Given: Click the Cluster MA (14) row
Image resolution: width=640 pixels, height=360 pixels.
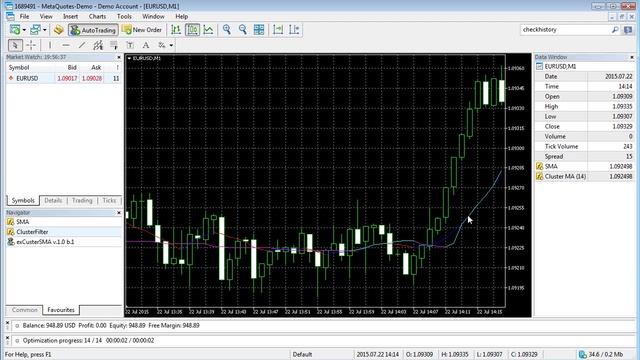Looking at the screenshot, I should 584,177.
